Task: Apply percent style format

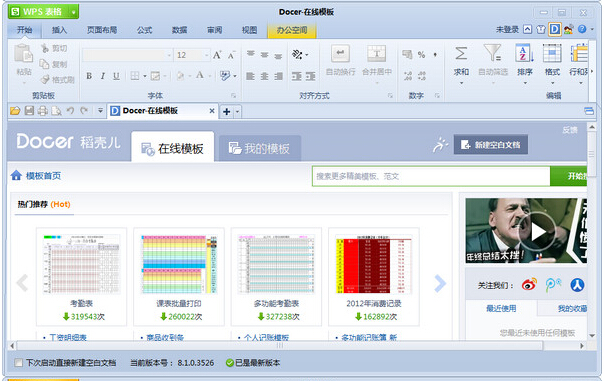Action: (421, 55)
